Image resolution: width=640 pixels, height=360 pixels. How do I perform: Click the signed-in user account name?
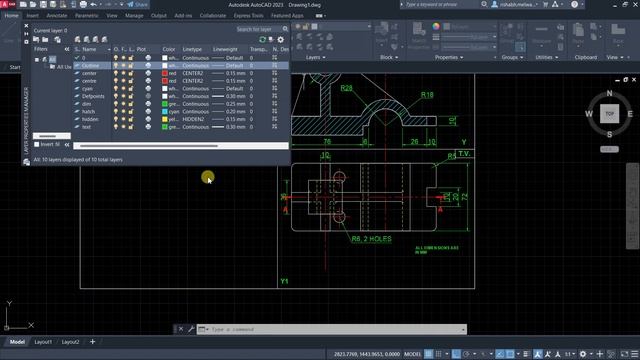click(x=517, y=4)
